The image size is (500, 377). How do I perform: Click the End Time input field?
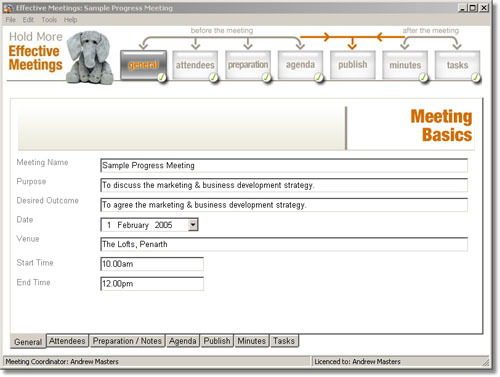click(x=152, y=284)
